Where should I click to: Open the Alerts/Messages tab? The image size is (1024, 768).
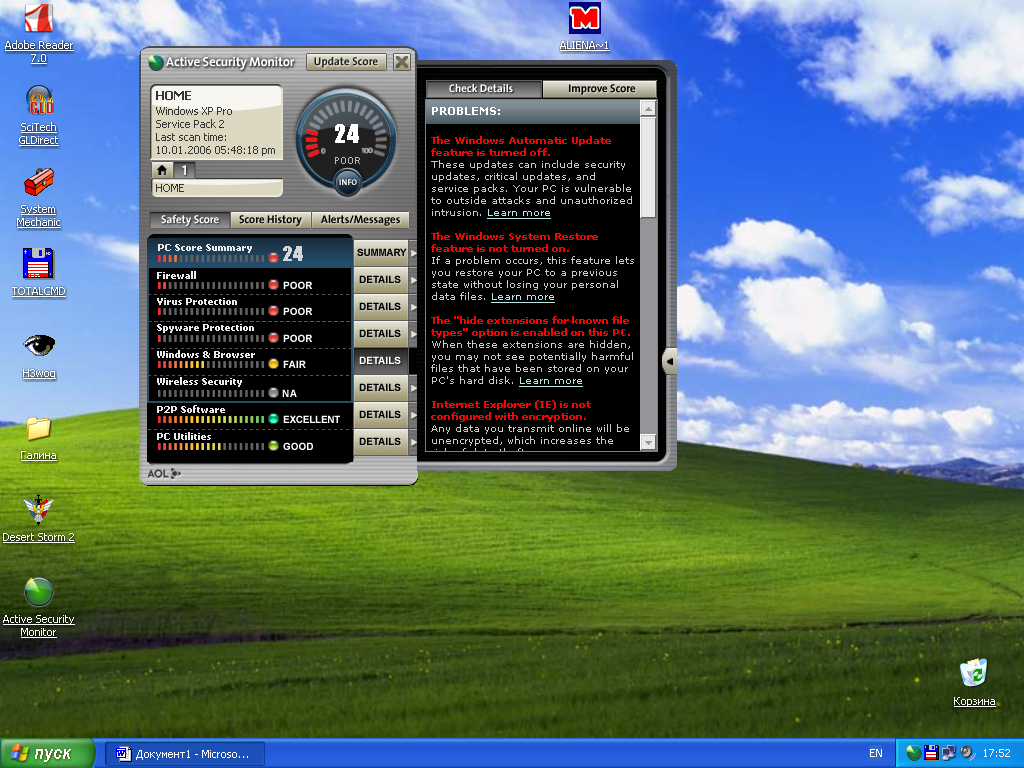[360, 219]
